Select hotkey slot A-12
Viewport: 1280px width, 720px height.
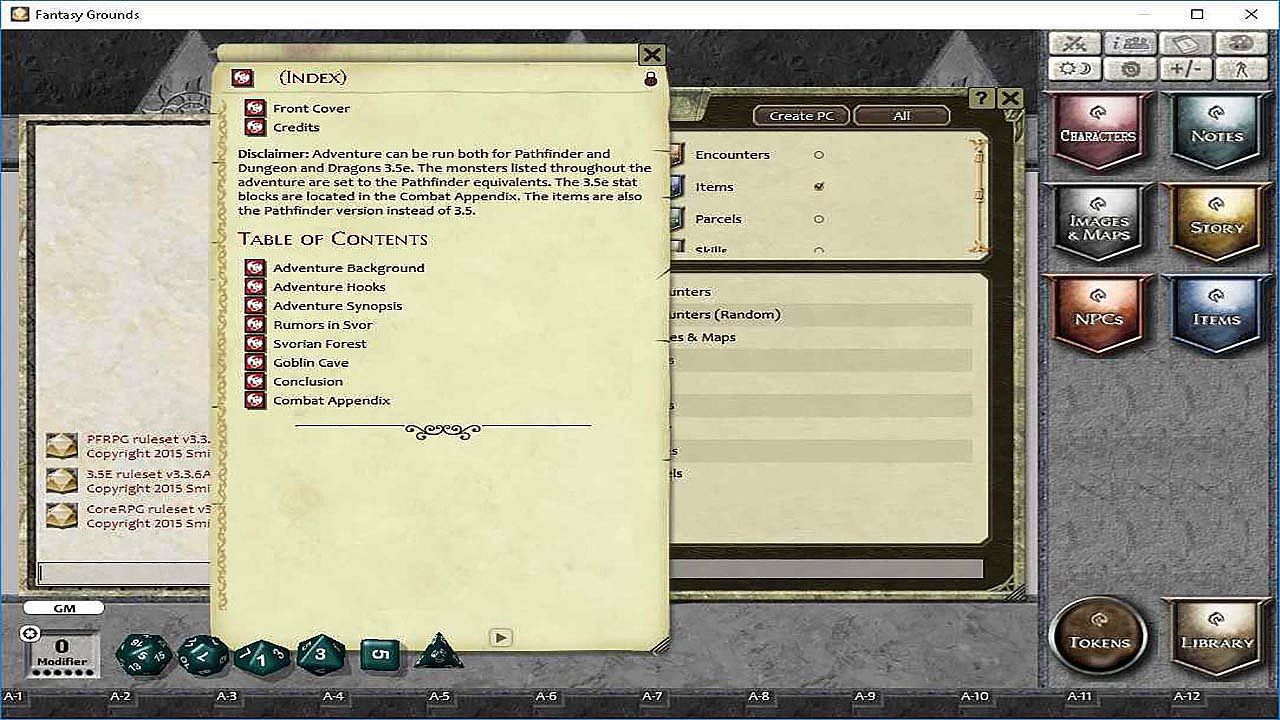click(1186, 696)
